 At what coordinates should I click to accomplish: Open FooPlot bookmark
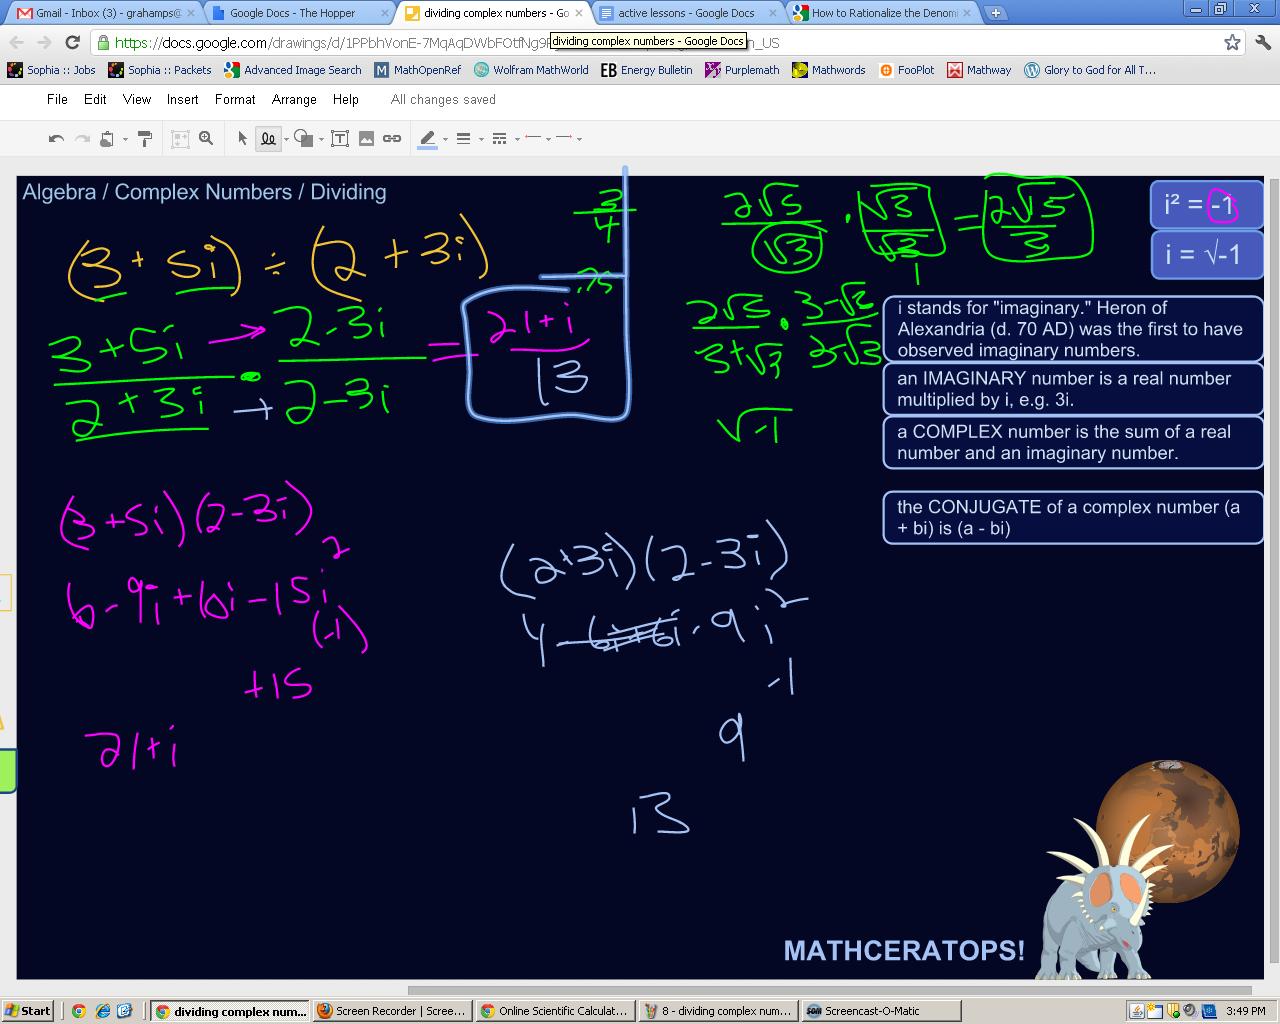coord(907,70)
